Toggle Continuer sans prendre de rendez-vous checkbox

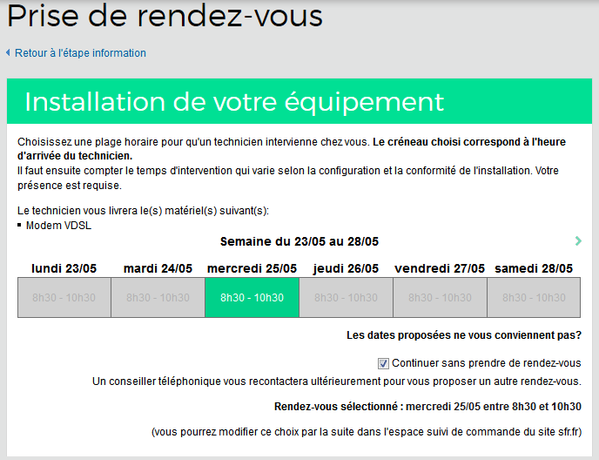(x=383, y=363)
